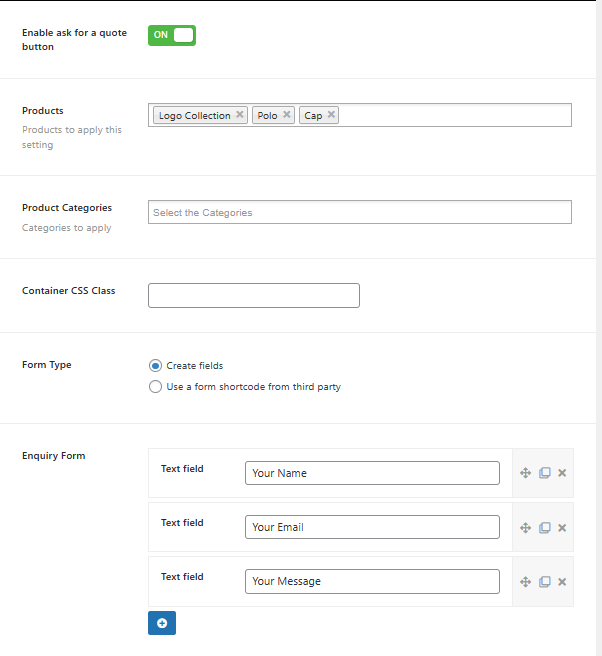Focus the Container CSS Class input

click(x=254, y=295)
